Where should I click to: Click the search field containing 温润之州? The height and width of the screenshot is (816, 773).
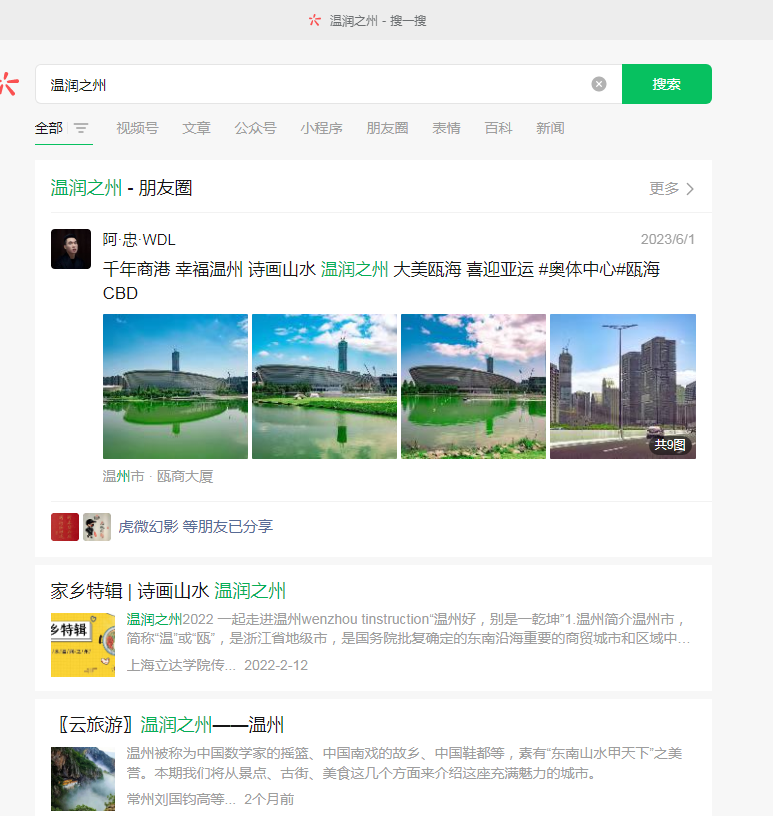coord(328,84)
